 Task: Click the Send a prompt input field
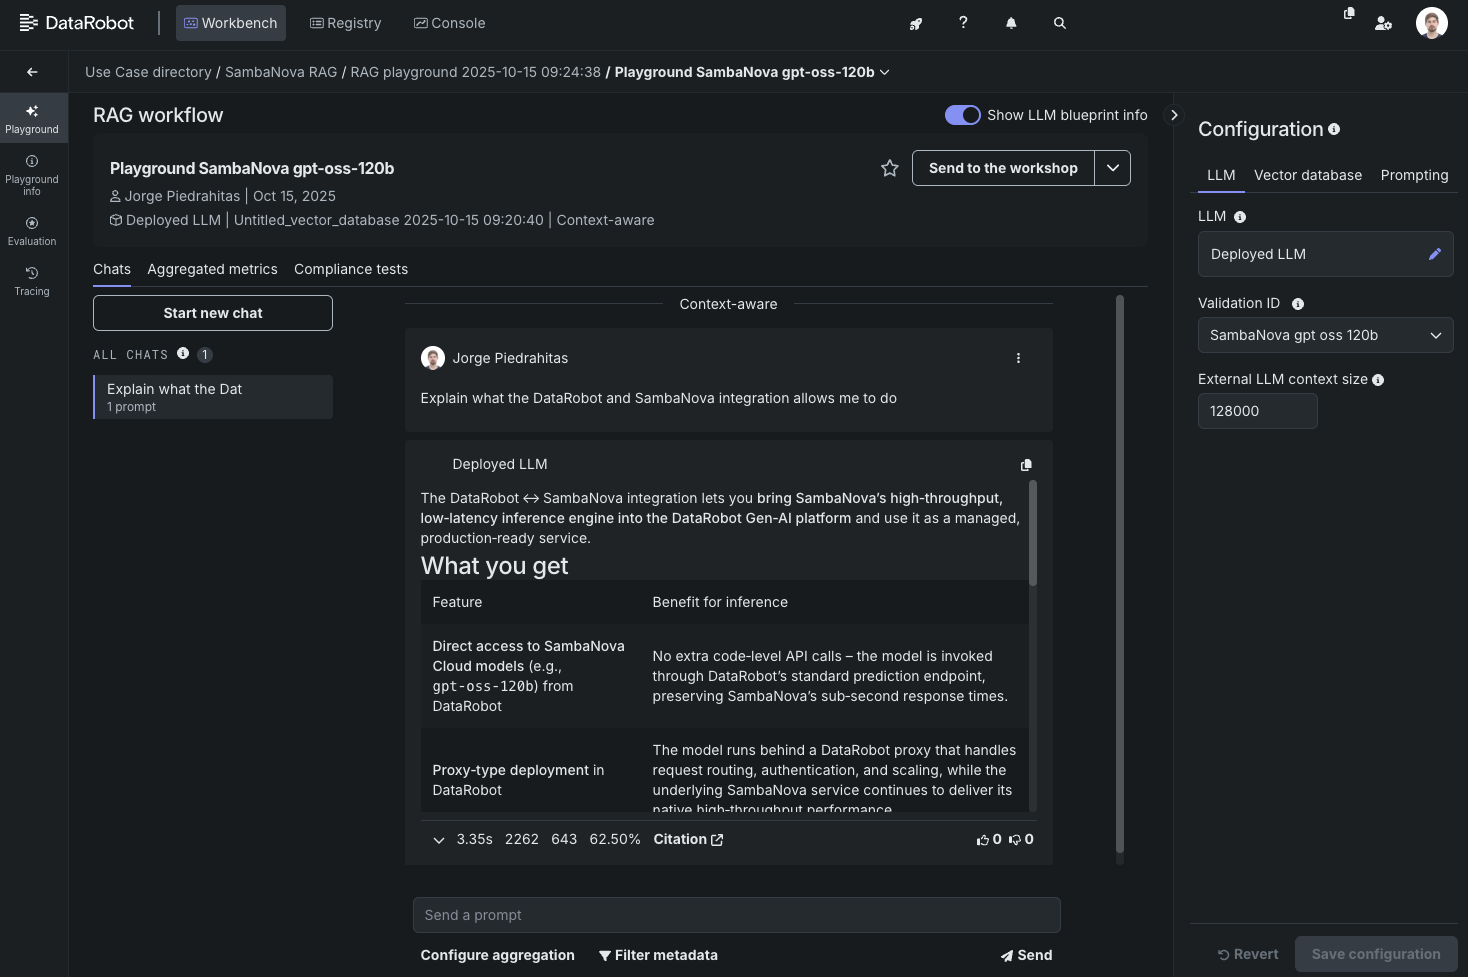(736, 915)
